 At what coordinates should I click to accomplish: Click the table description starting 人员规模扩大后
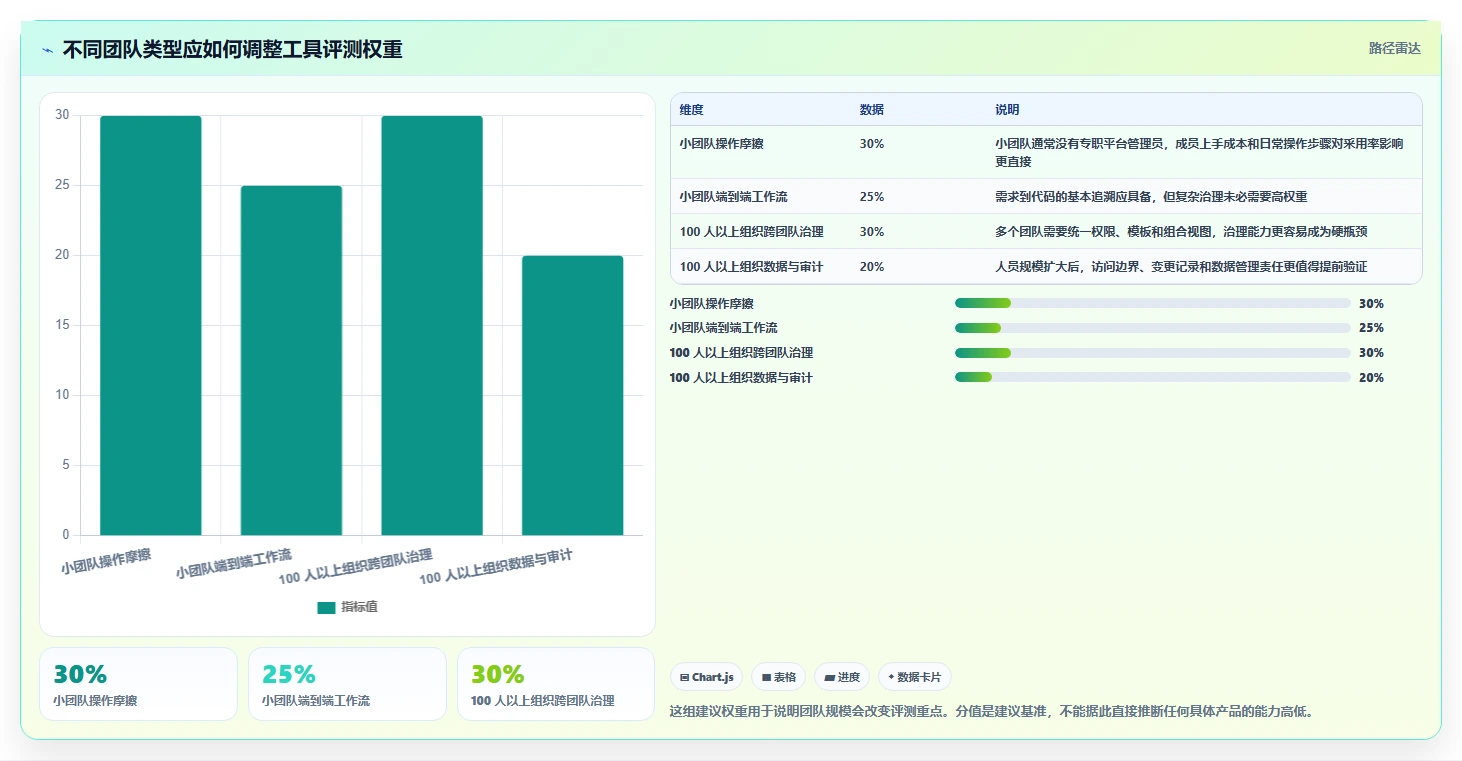[x=1181, y=267]
